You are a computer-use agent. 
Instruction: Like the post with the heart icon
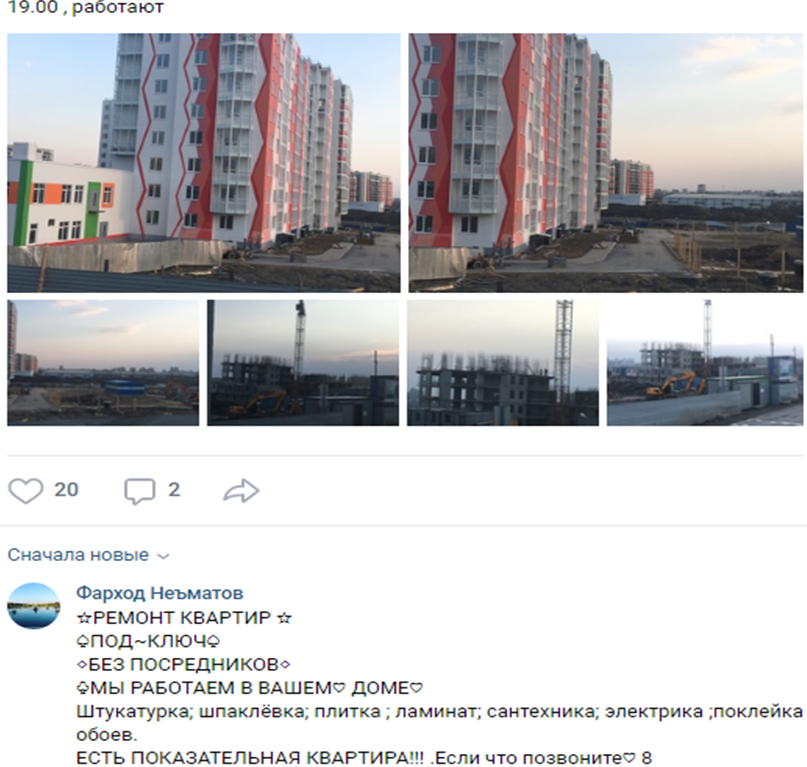(26, 491)
